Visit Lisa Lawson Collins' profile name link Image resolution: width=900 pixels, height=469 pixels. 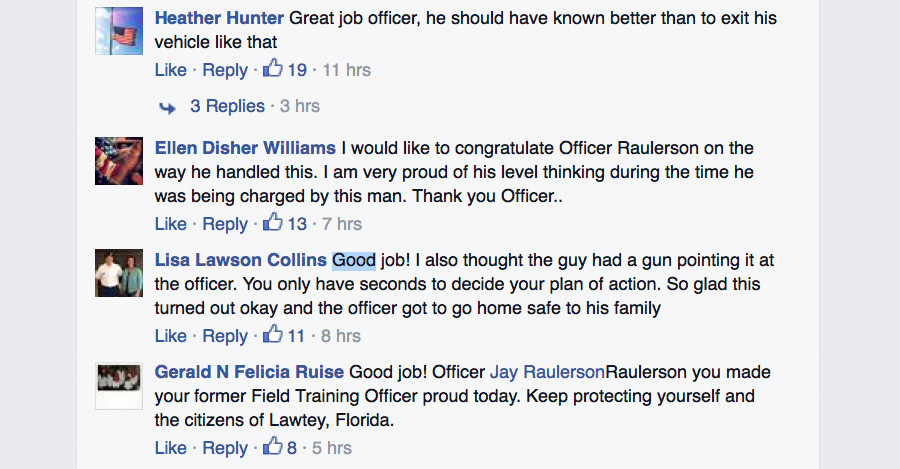240,260
